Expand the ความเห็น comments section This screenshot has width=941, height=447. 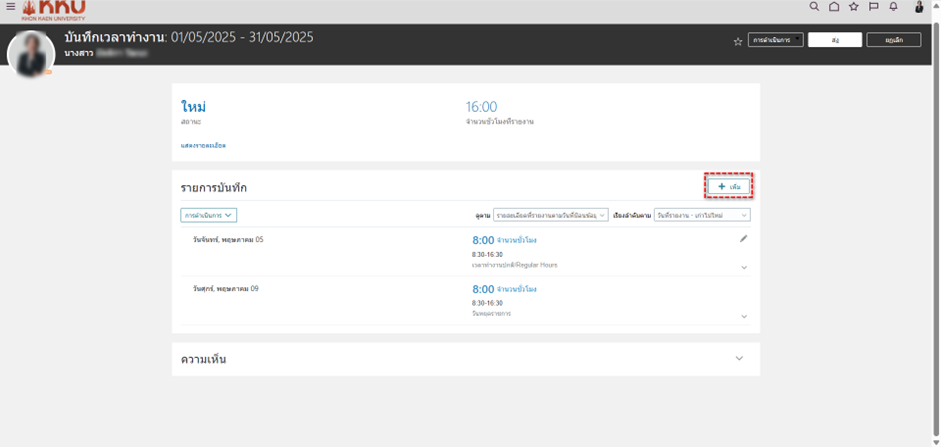coord(739,359)
